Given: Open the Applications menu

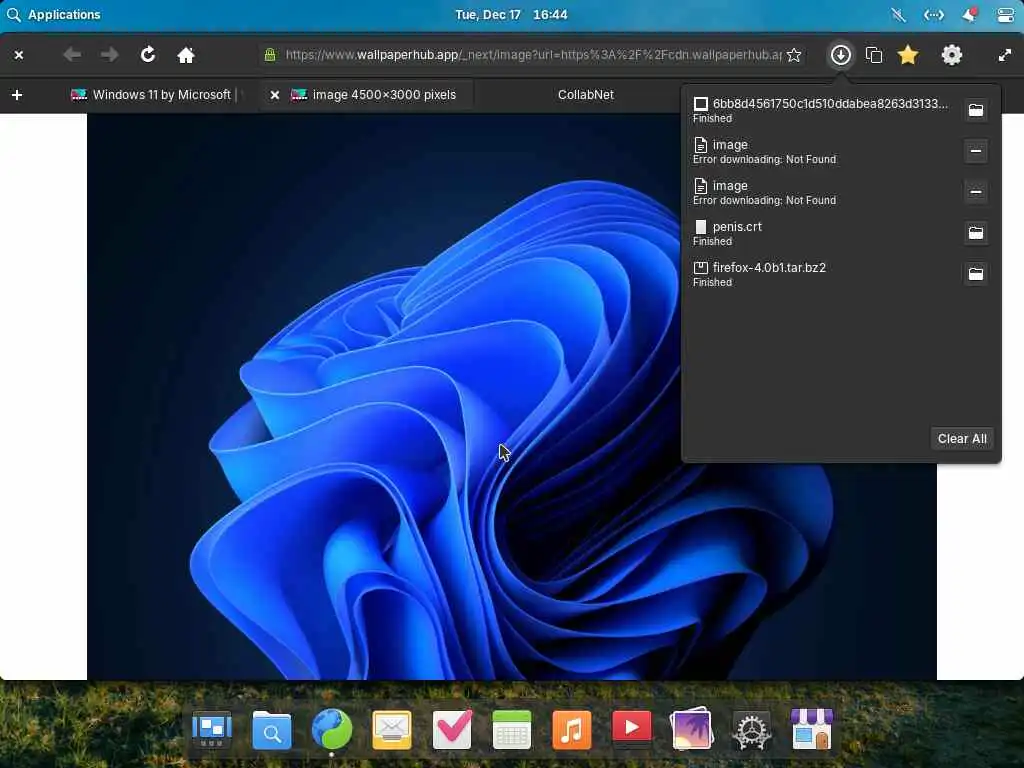Looking at the screenshot, I should (x=54, y=14).
